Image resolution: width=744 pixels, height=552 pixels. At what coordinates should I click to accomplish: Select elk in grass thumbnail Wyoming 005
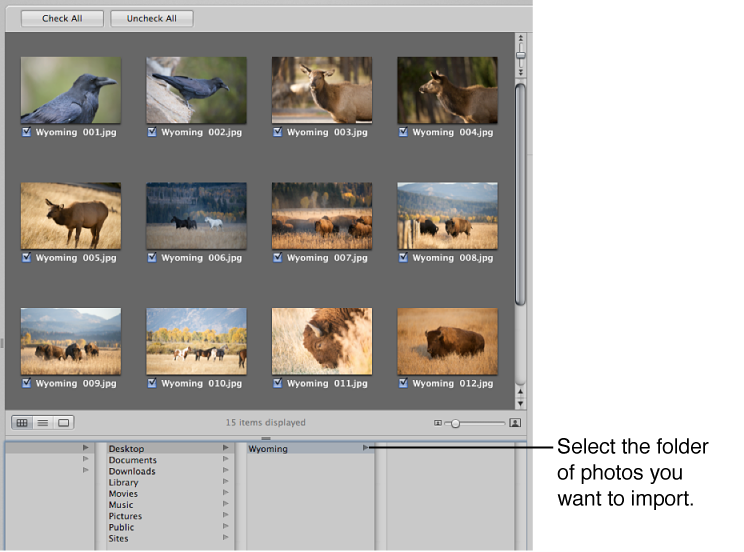71,215
